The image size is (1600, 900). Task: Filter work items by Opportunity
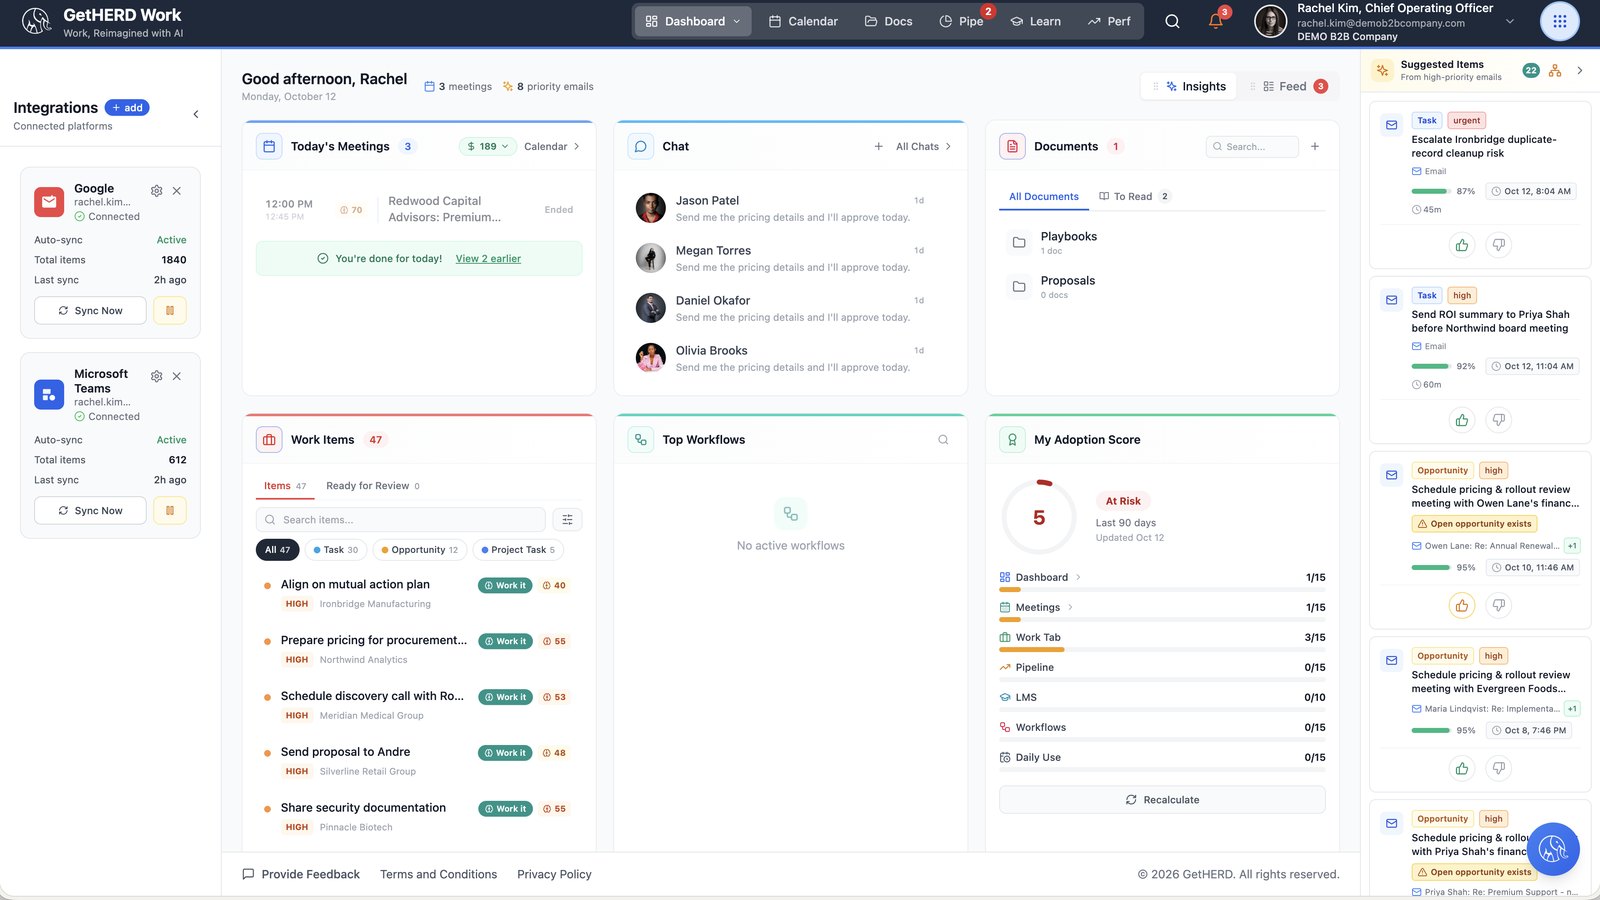click(x=419, y=550)
